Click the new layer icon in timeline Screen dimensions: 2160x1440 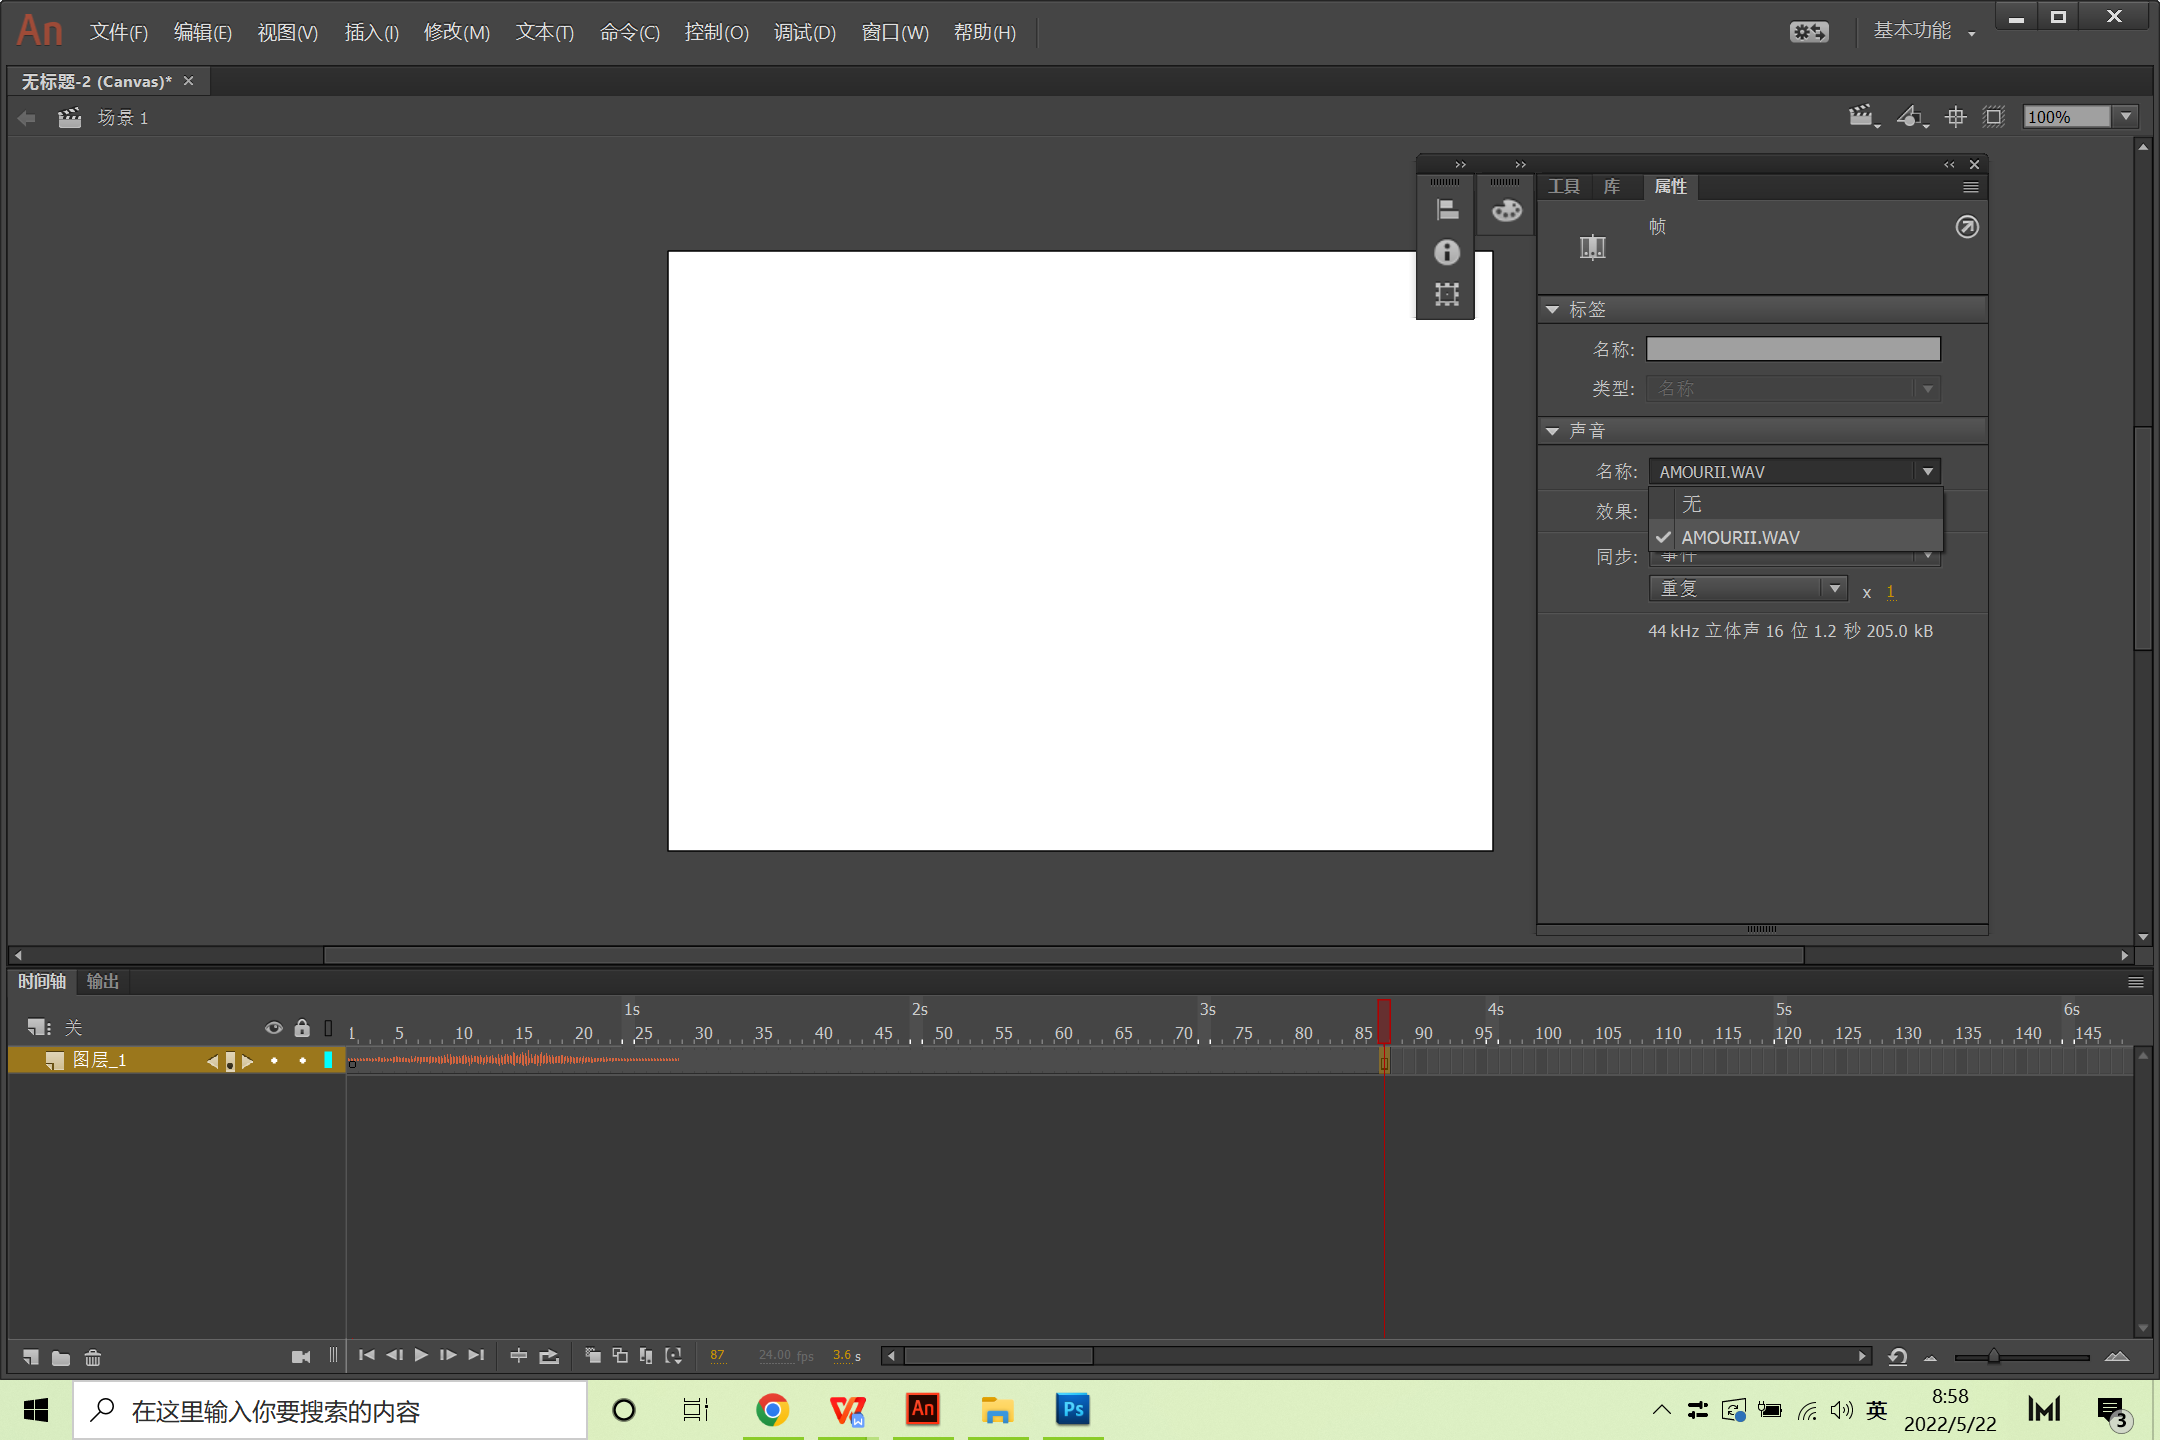31,1357
